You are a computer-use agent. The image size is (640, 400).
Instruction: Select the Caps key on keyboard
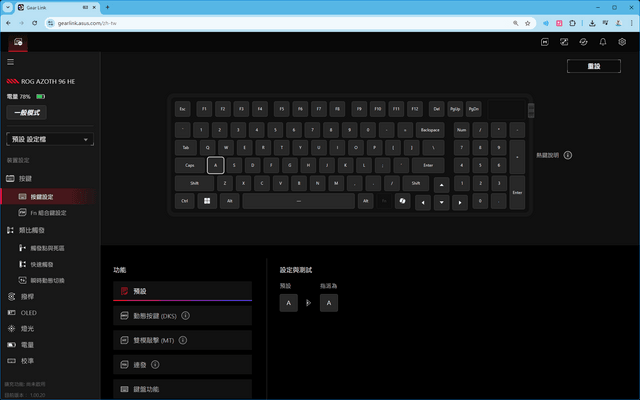coord(190,165)
